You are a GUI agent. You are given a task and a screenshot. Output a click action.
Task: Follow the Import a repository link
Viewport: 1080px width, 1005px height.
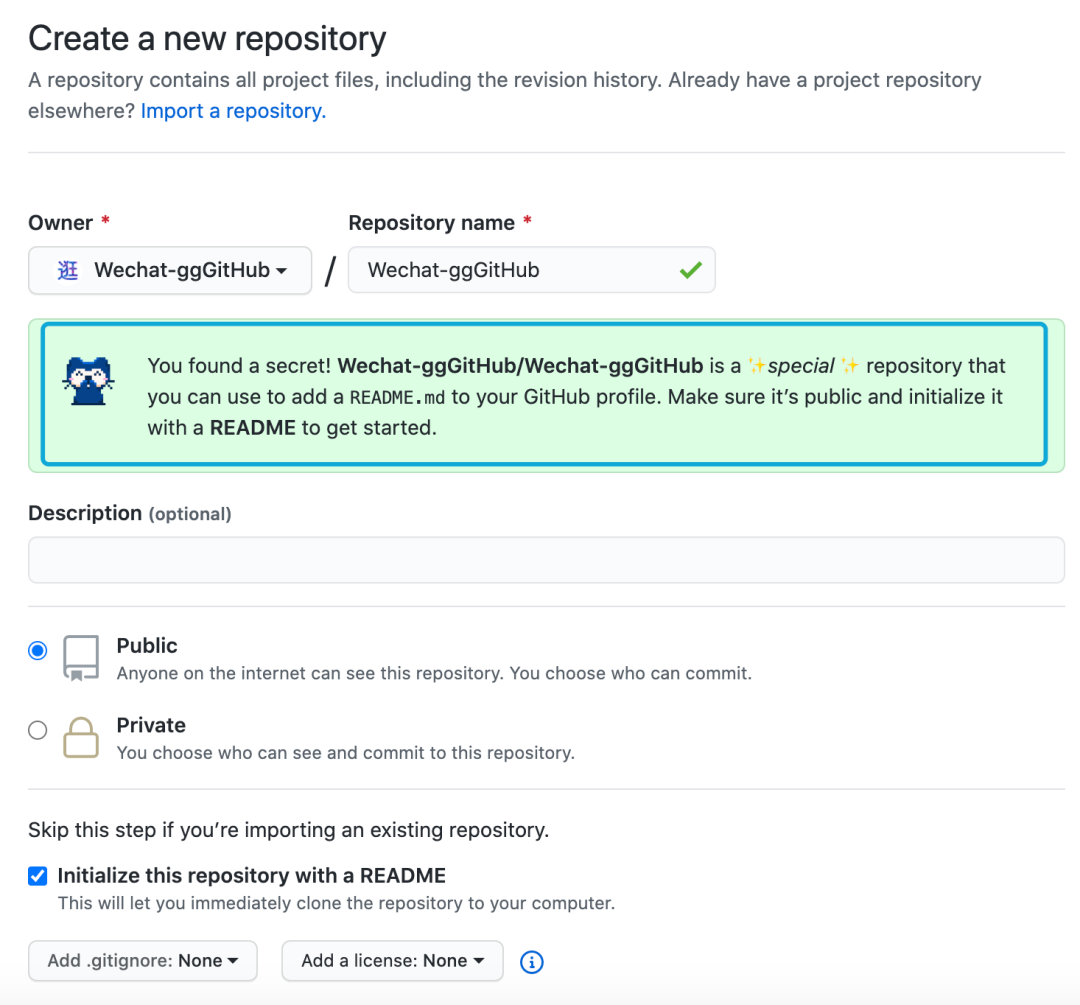coord(233,111)
